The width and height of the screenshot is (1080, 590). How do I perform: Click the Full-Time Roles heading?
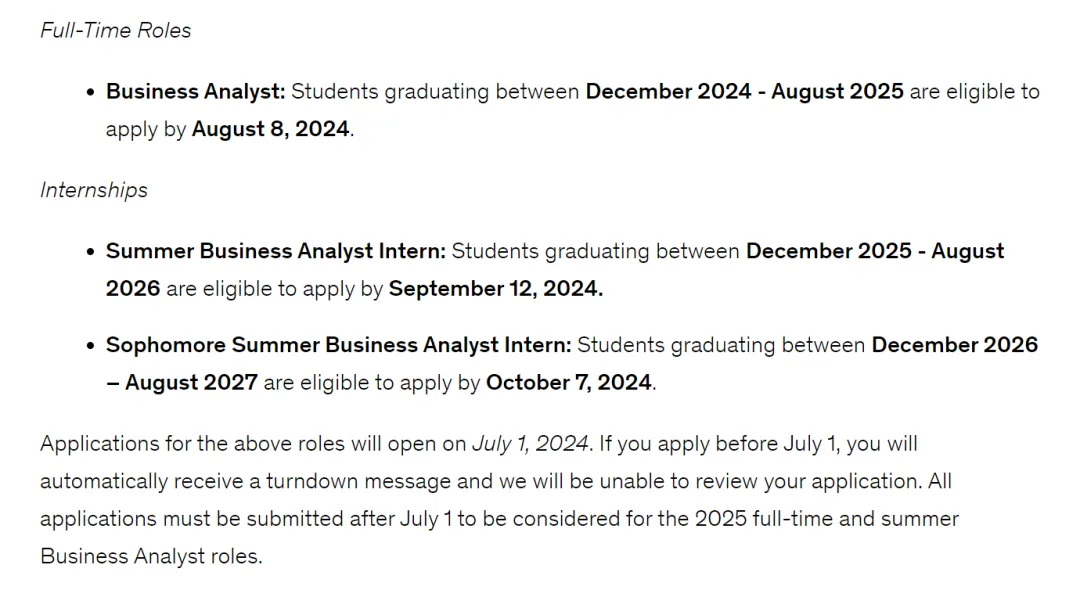(115, 30)
